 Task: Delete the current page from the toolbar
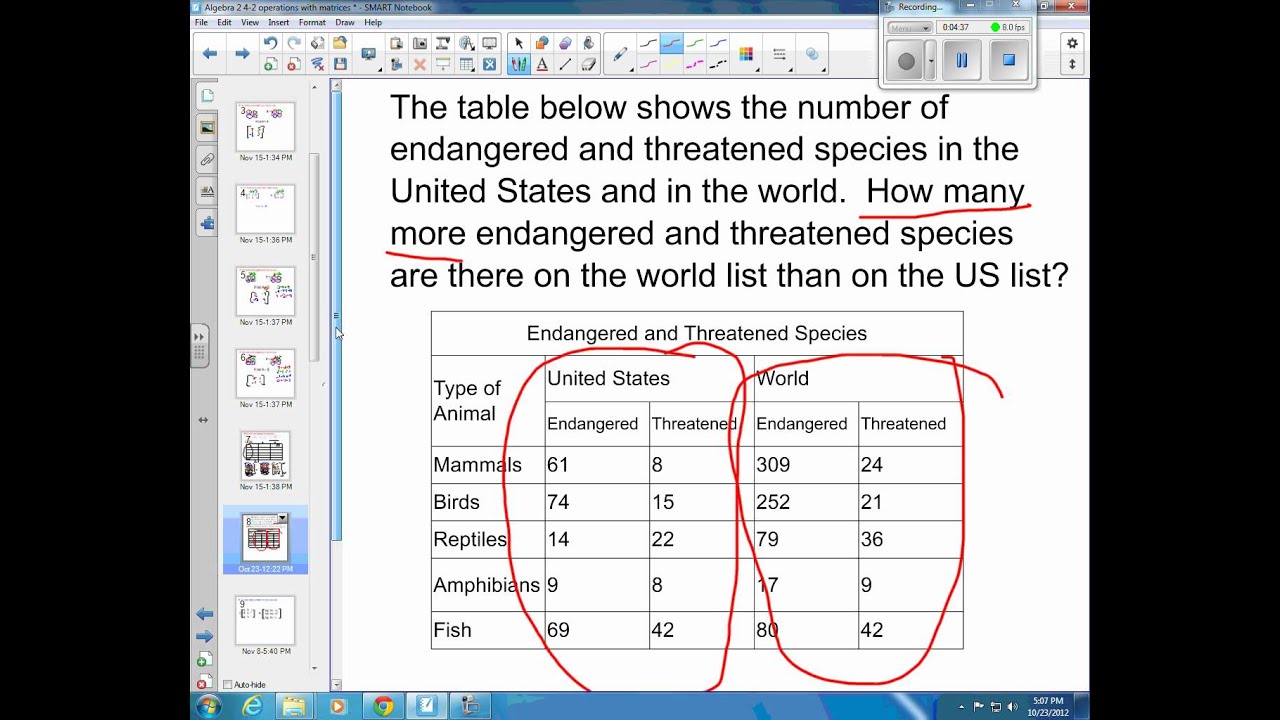pyautogui.click(x=294, y=64)
